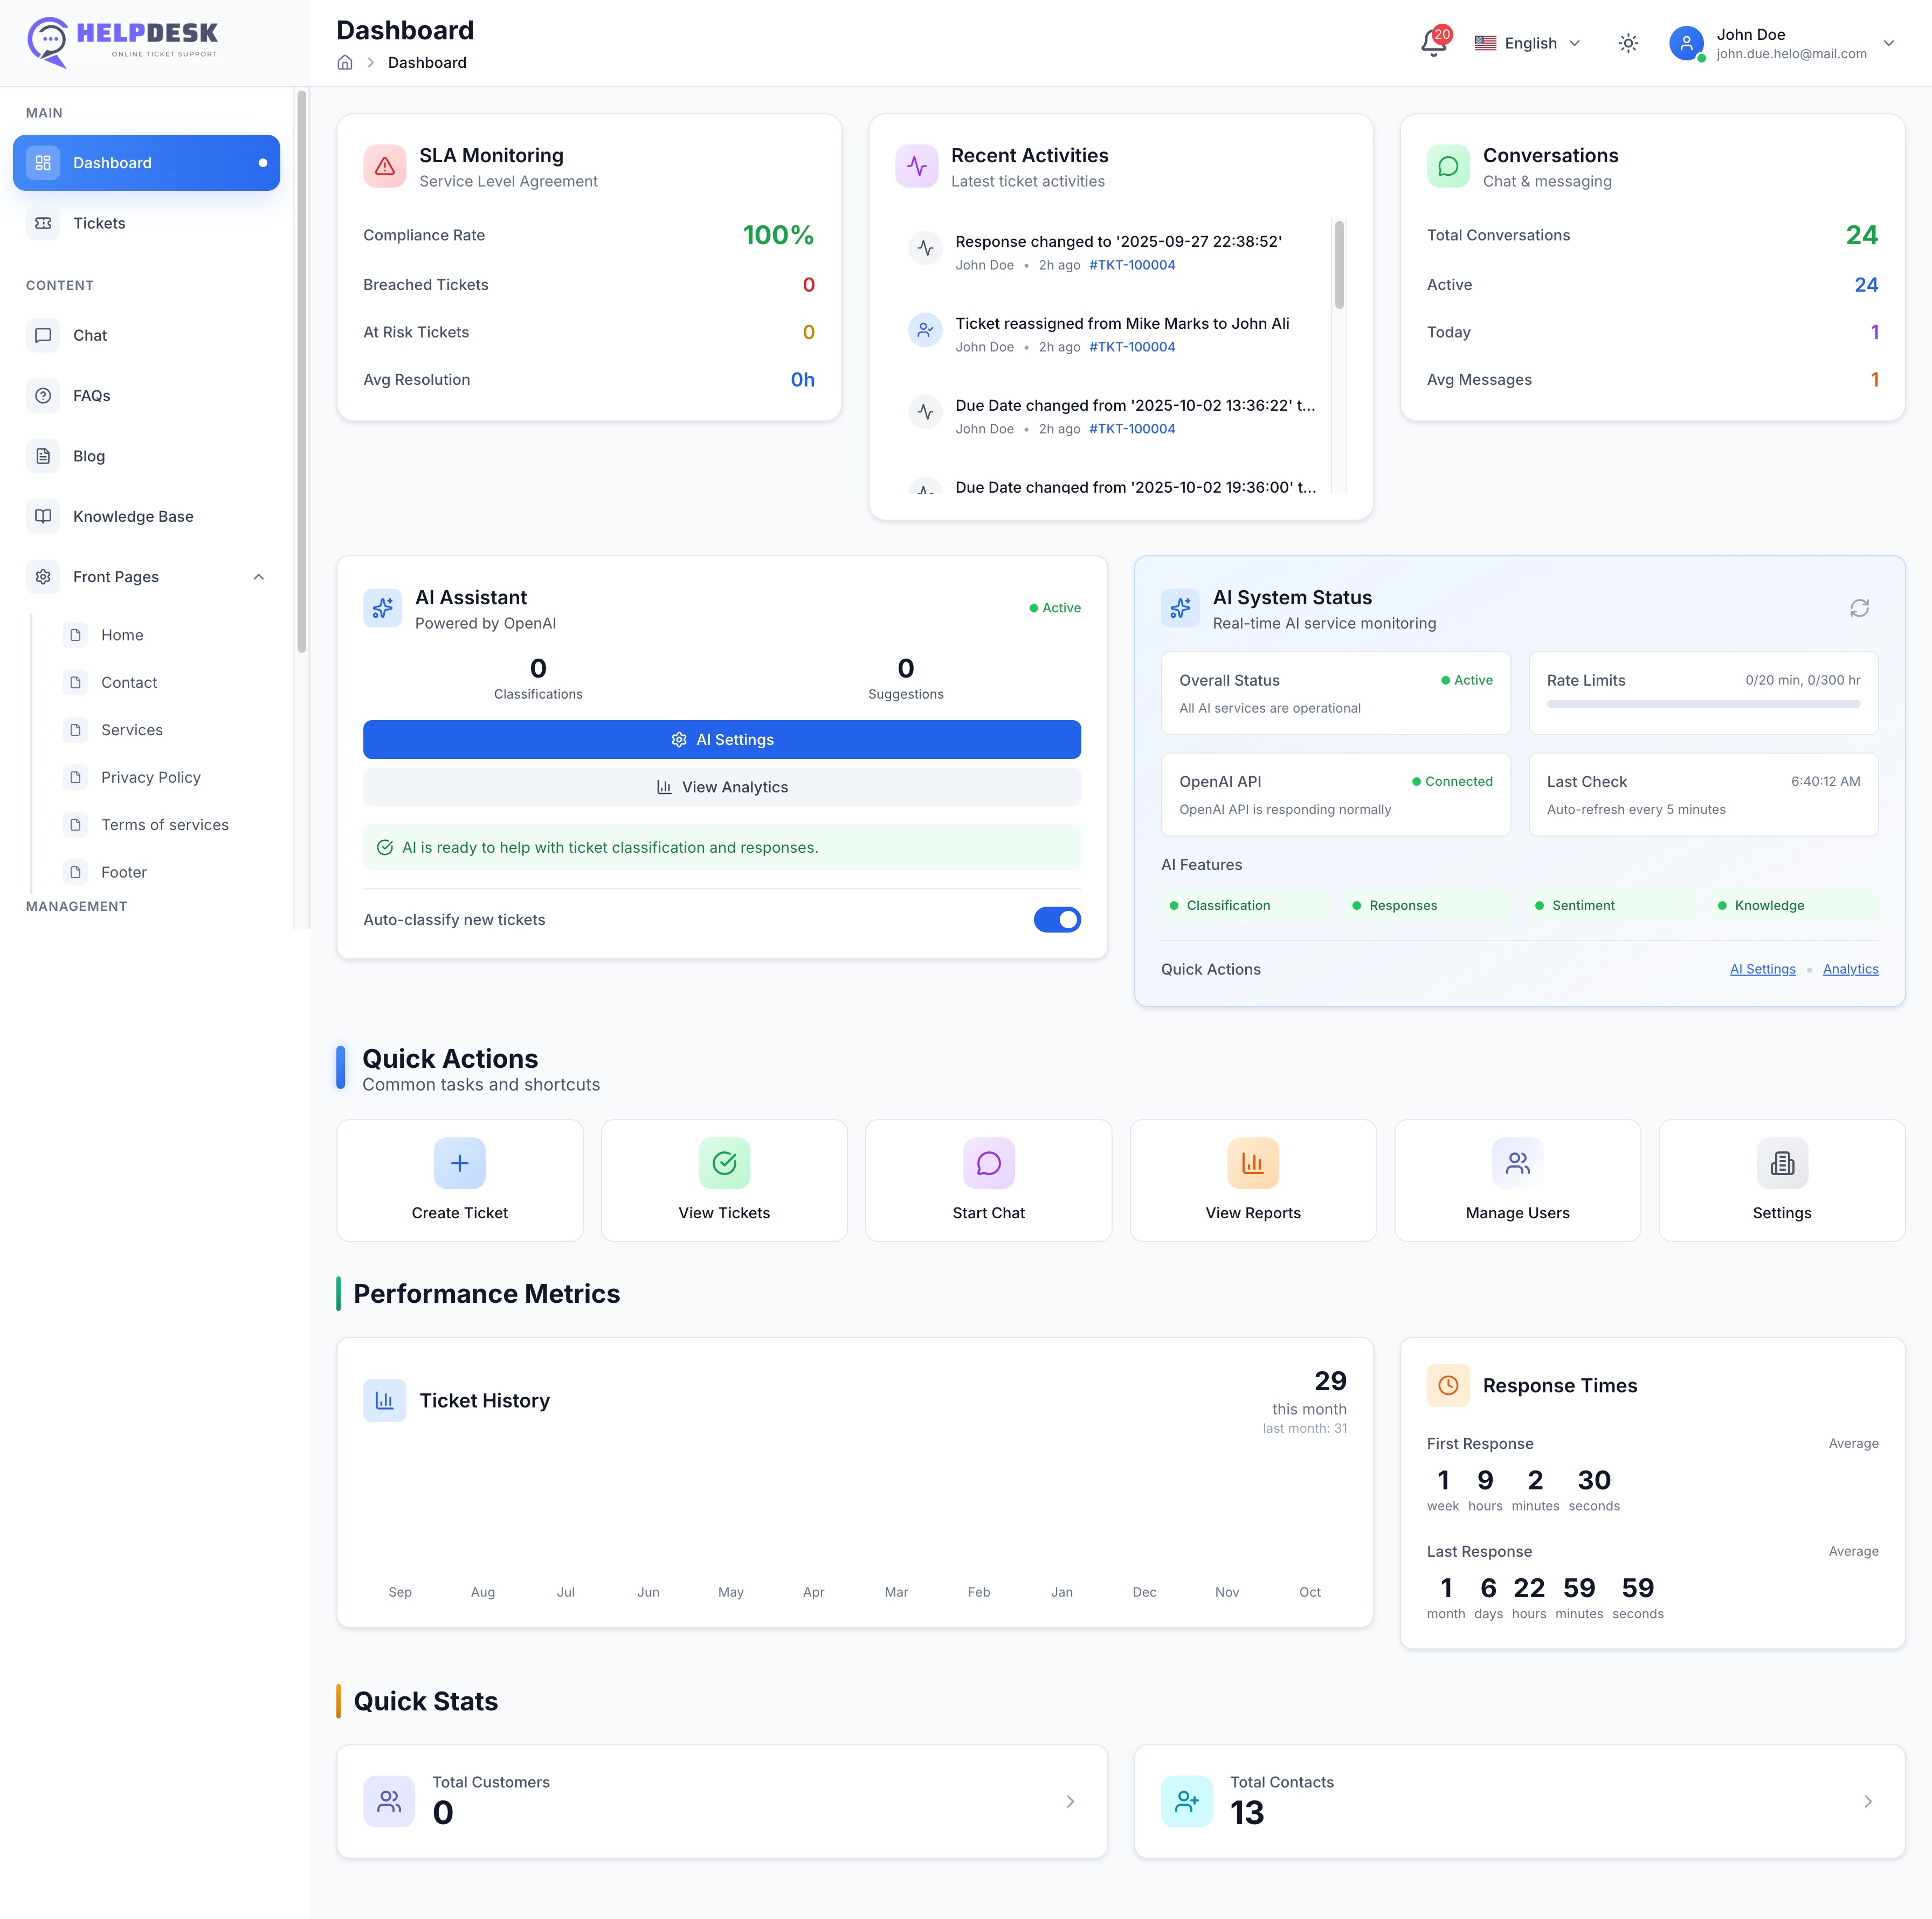Open Manage Users quick action
The width and height of the screenshot is (1932, 1919).
click(1516, 1180)
